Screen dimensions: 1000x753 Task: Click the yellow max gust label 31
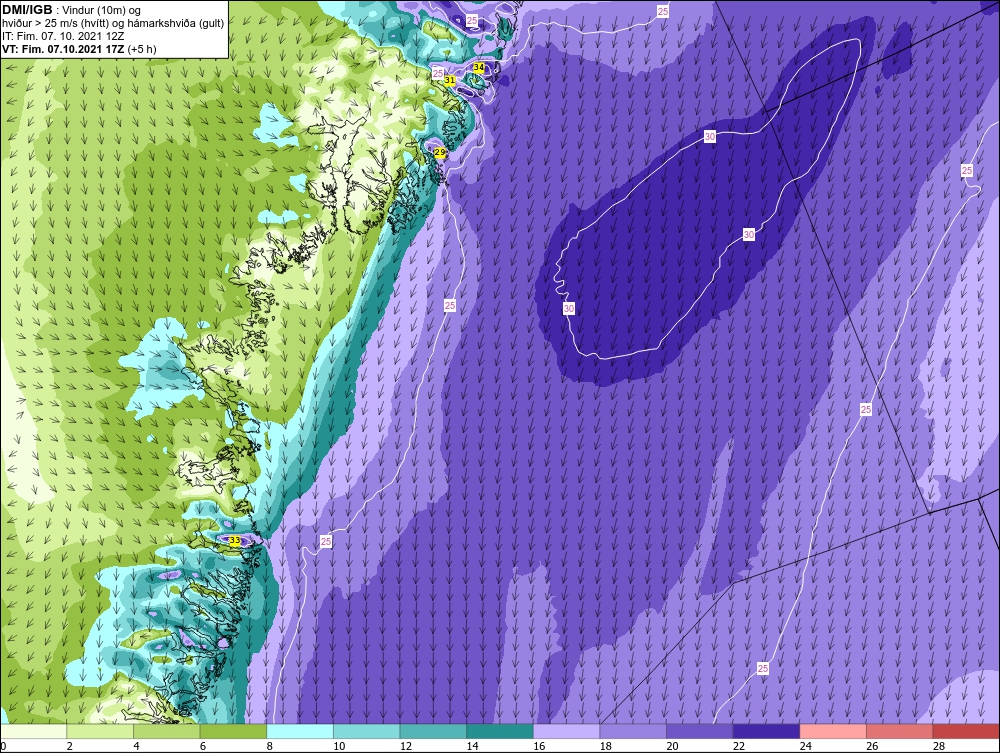coord(450,80)
